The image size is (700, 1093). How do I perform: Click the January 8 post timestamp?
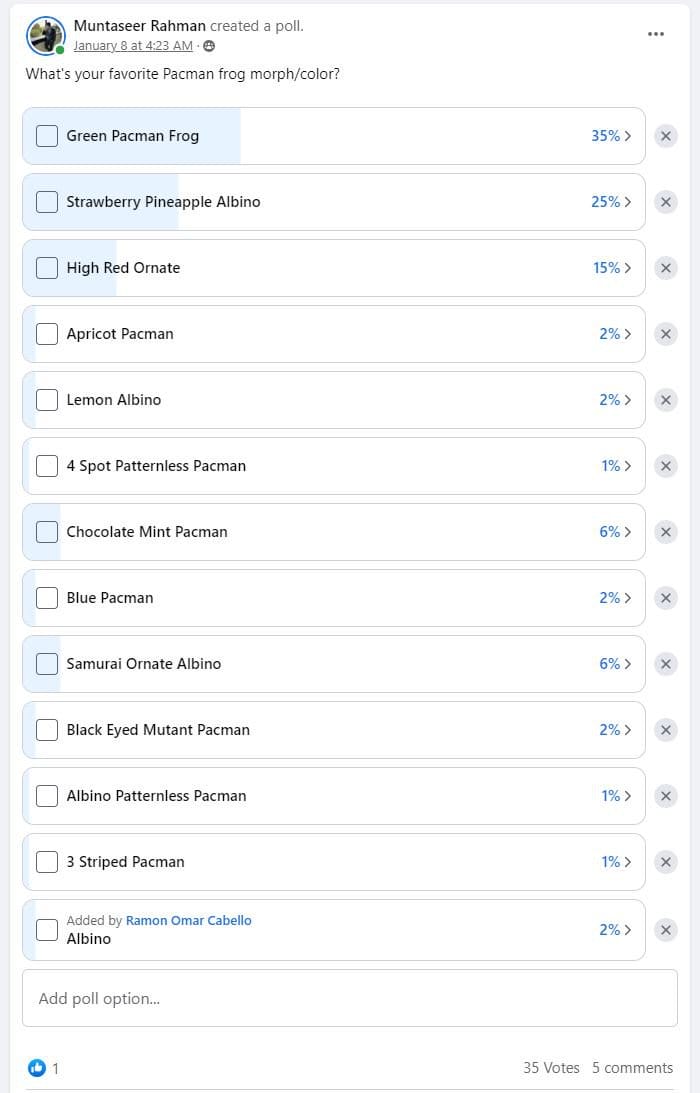[133, 46]
